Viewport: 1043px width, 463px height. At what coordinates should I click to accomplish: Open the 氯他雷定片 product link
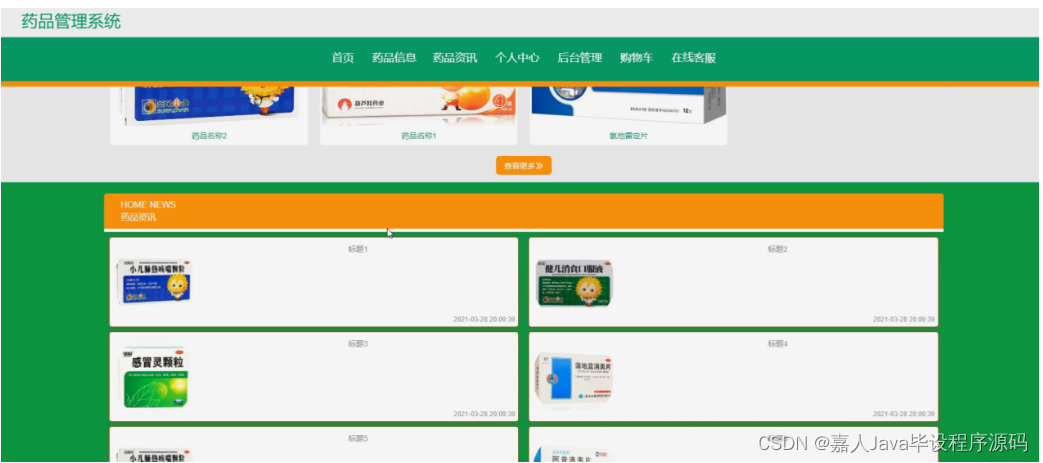(628, 136)
